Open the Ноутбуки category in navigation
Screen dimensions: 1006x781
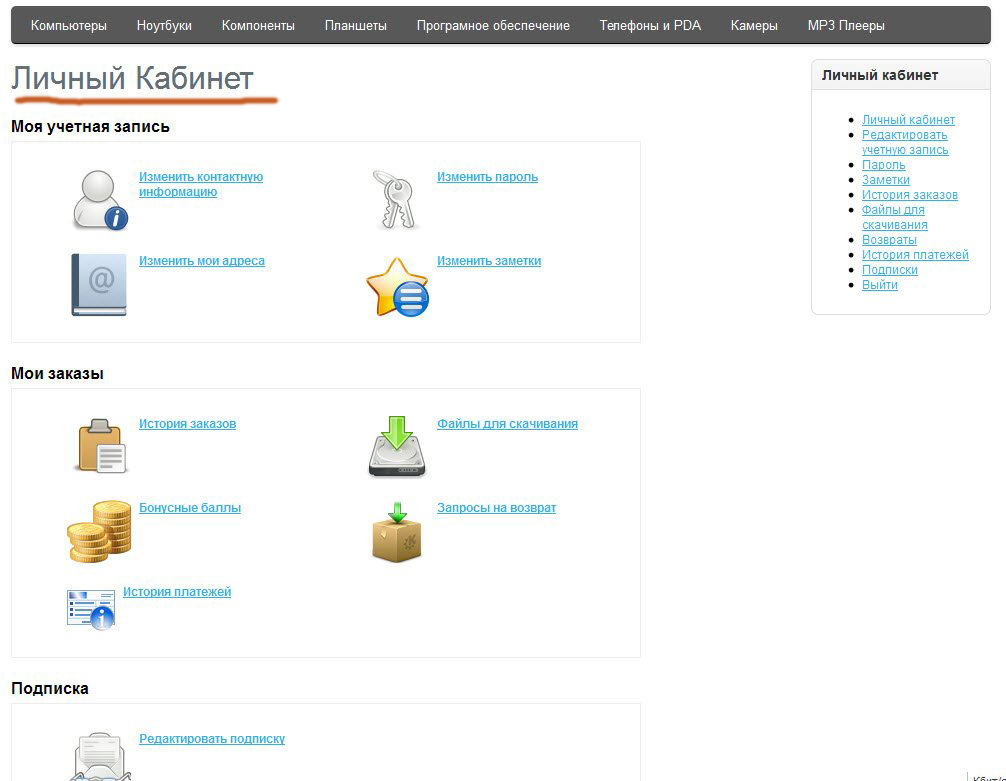click(164, 26)
